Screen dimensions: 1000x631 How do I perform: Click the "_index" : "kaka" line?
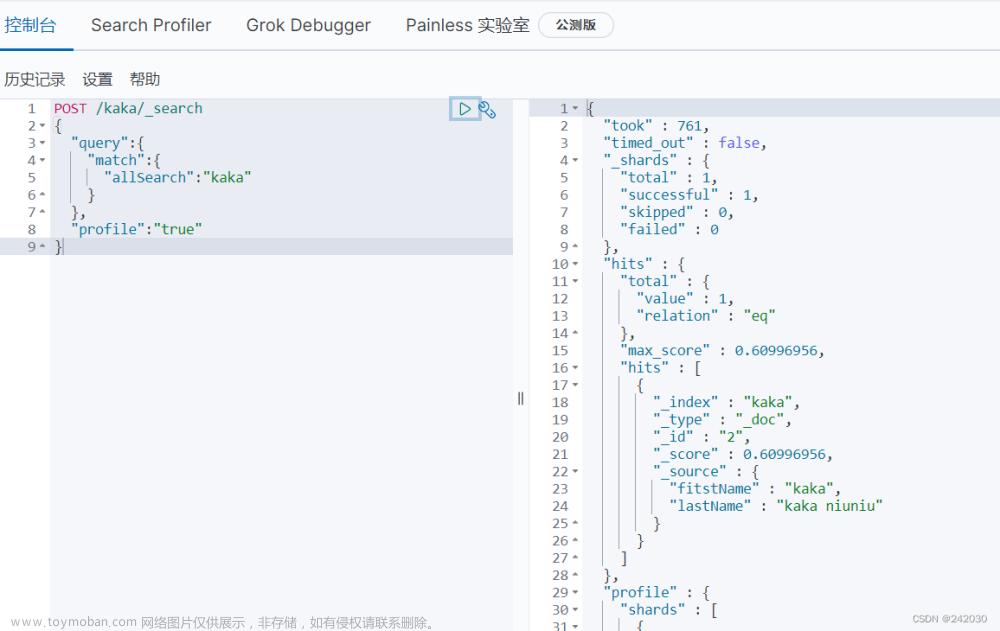(726, 402)
